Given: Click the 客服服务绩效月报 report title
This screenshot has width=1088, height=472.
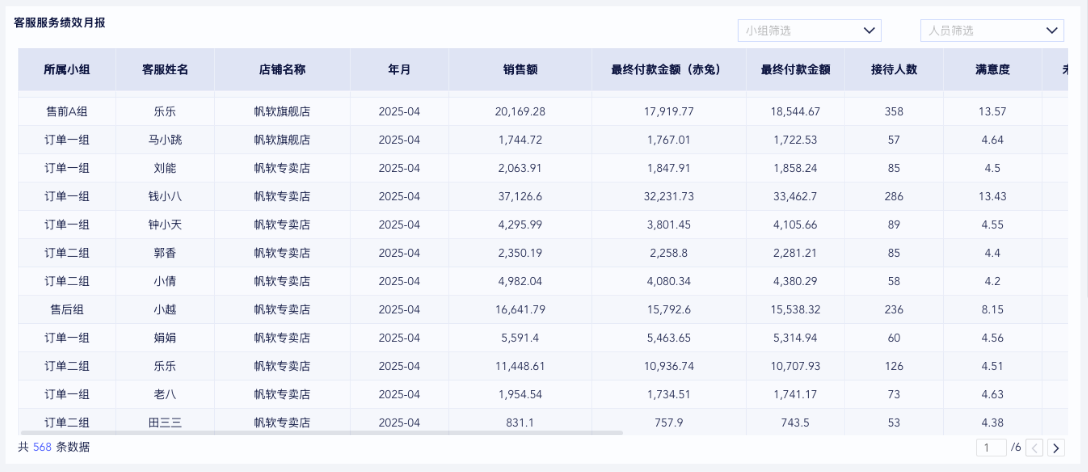Looking at the screenshot, I should pos(59,23).
